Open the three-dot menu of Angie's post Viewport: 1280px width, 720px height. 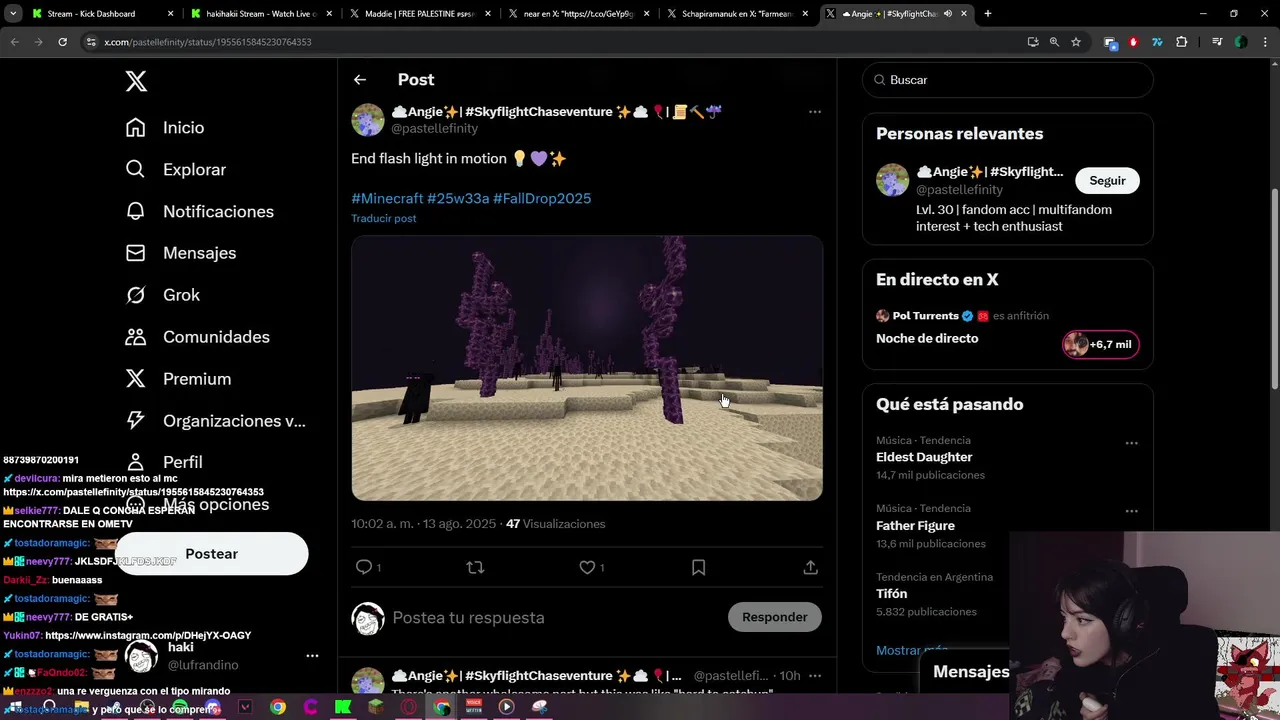tap(815, 112)
